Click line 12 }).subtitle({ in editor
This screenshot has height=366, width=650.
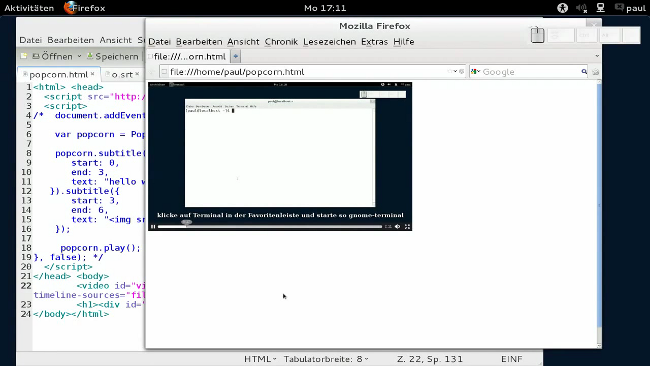pyautogui.click(x=85, y=191)
